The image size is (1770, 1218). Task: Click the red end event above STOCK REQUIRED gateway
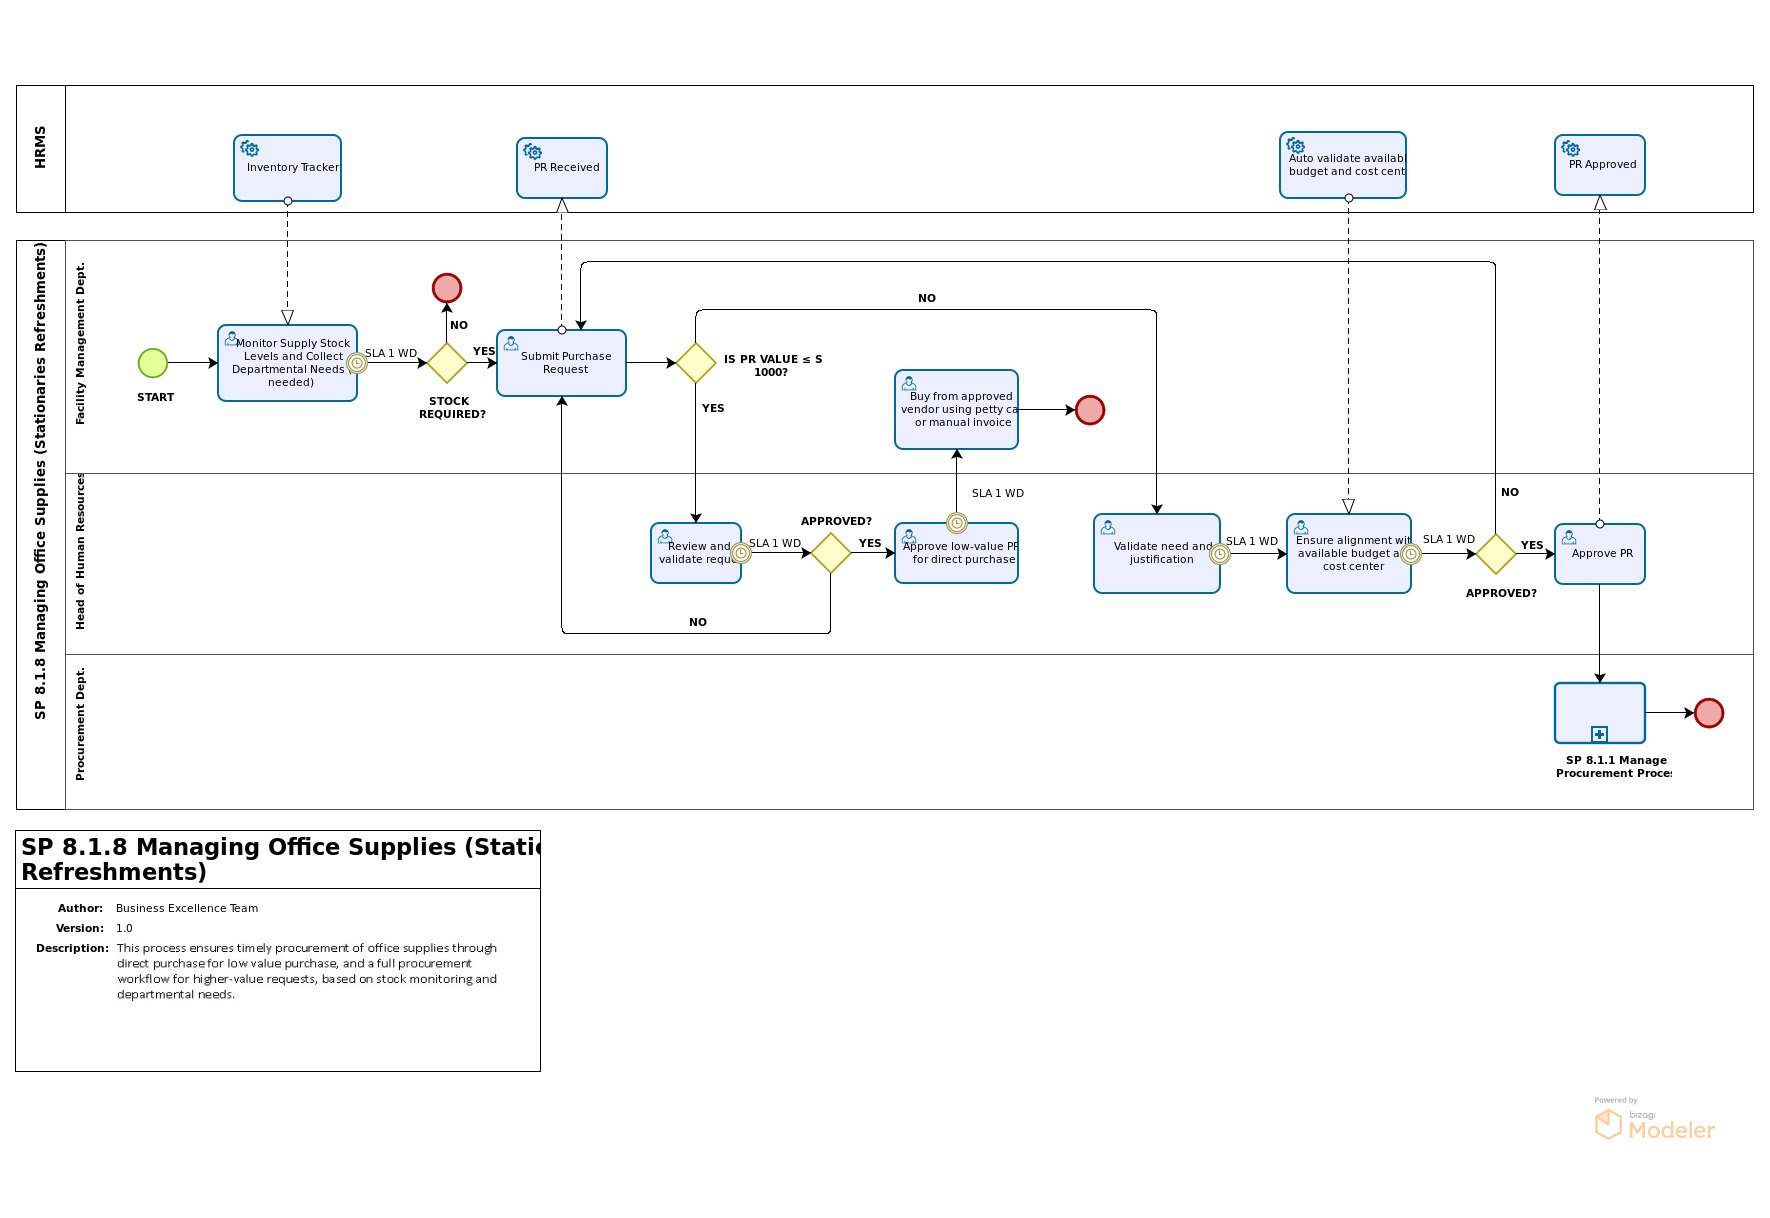coord(447,288)
